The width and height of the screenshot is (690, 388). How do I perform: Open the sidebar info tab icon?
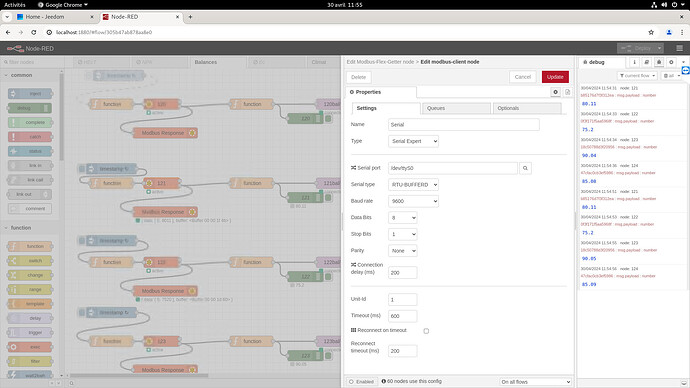pyautogui.click(x=634, y=62)
